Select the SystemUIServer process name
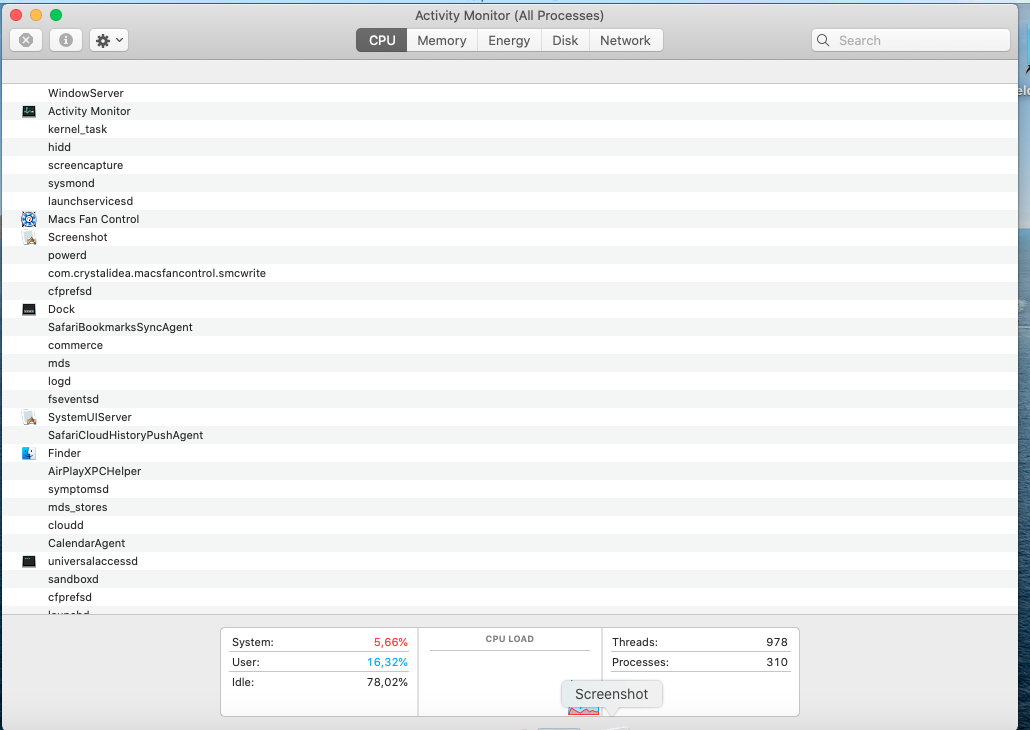Image resolution: width=1030 pixels, height=730 pixels. tap(90, 417)
